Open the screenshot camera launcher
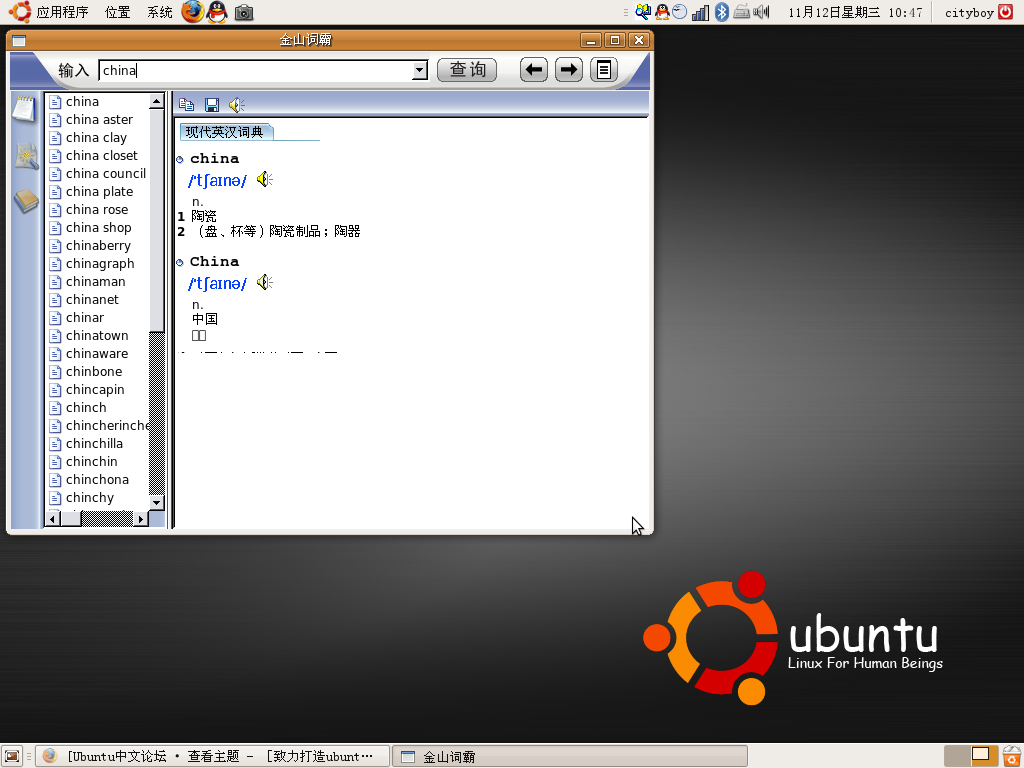 point(244,12)
